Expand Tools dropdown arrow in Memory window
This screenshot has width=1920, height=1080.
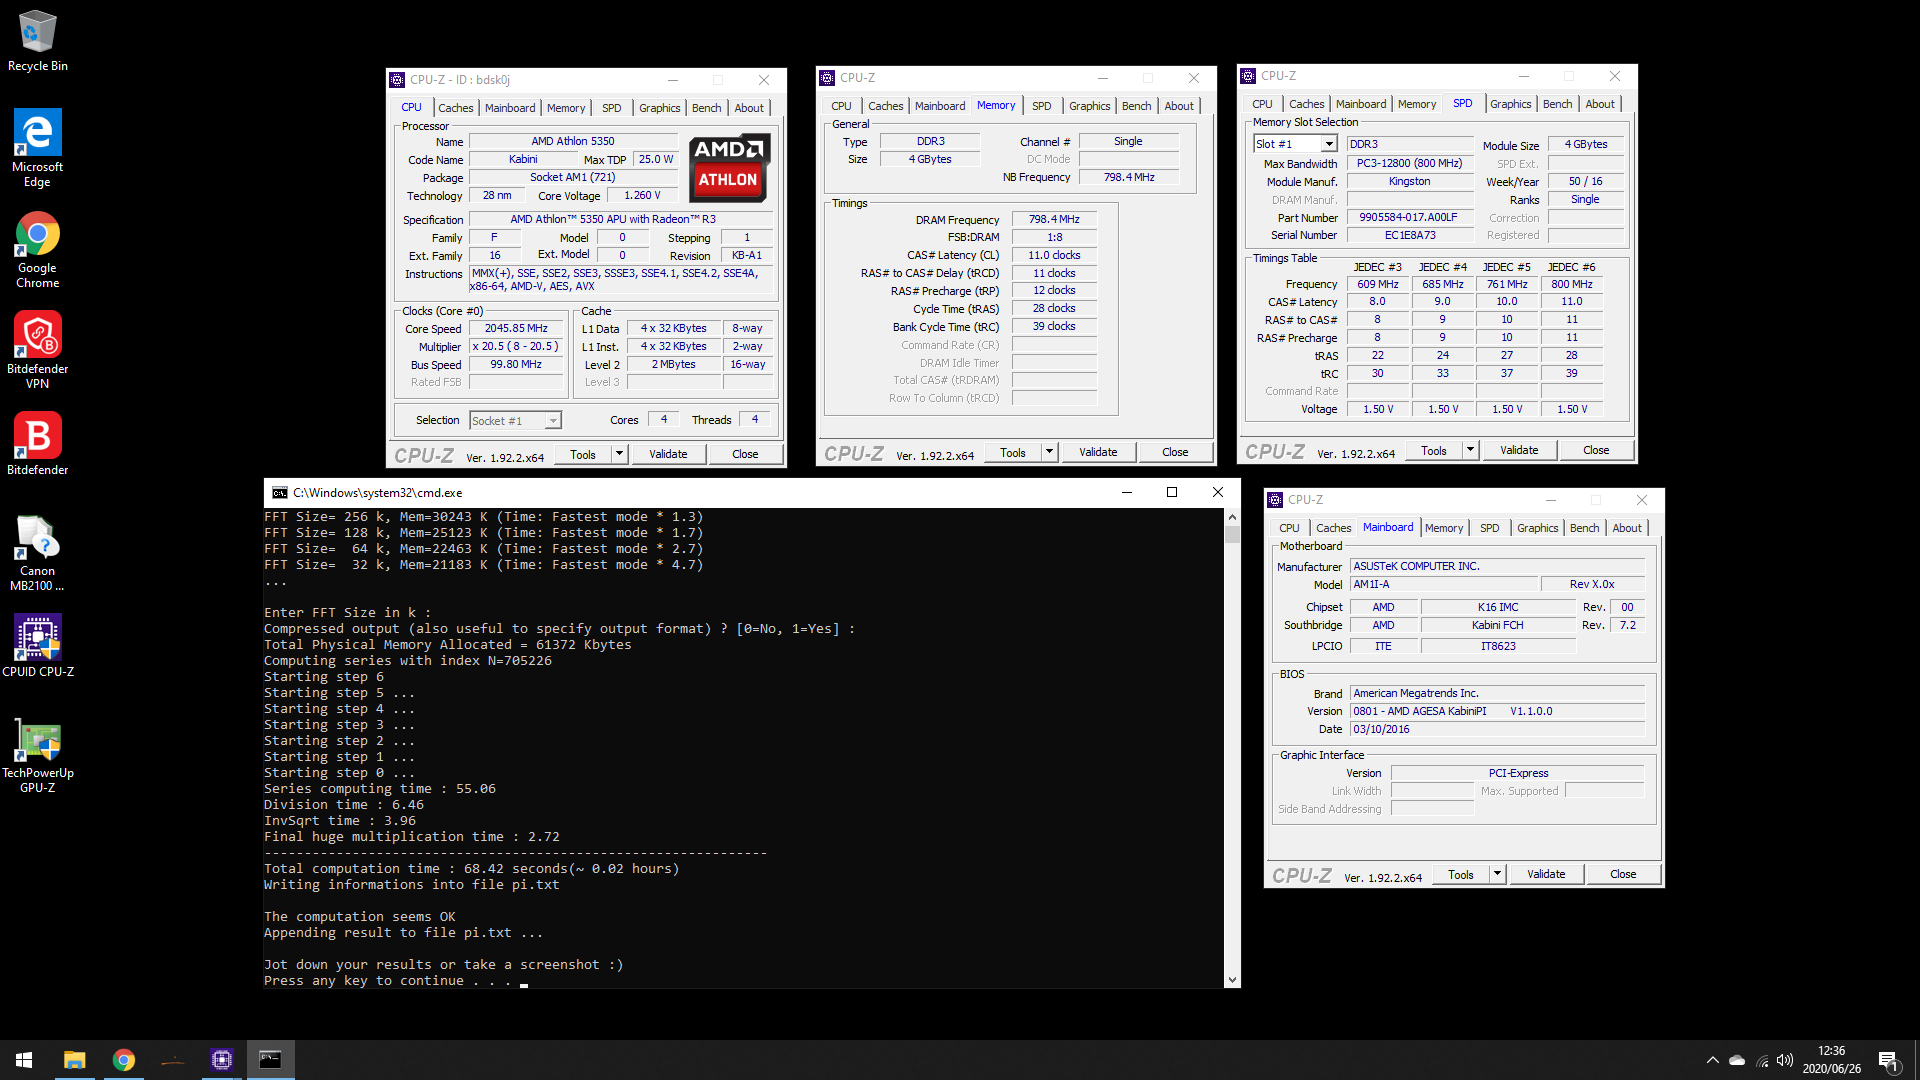pyautogui.click(x=1049, y=452)
